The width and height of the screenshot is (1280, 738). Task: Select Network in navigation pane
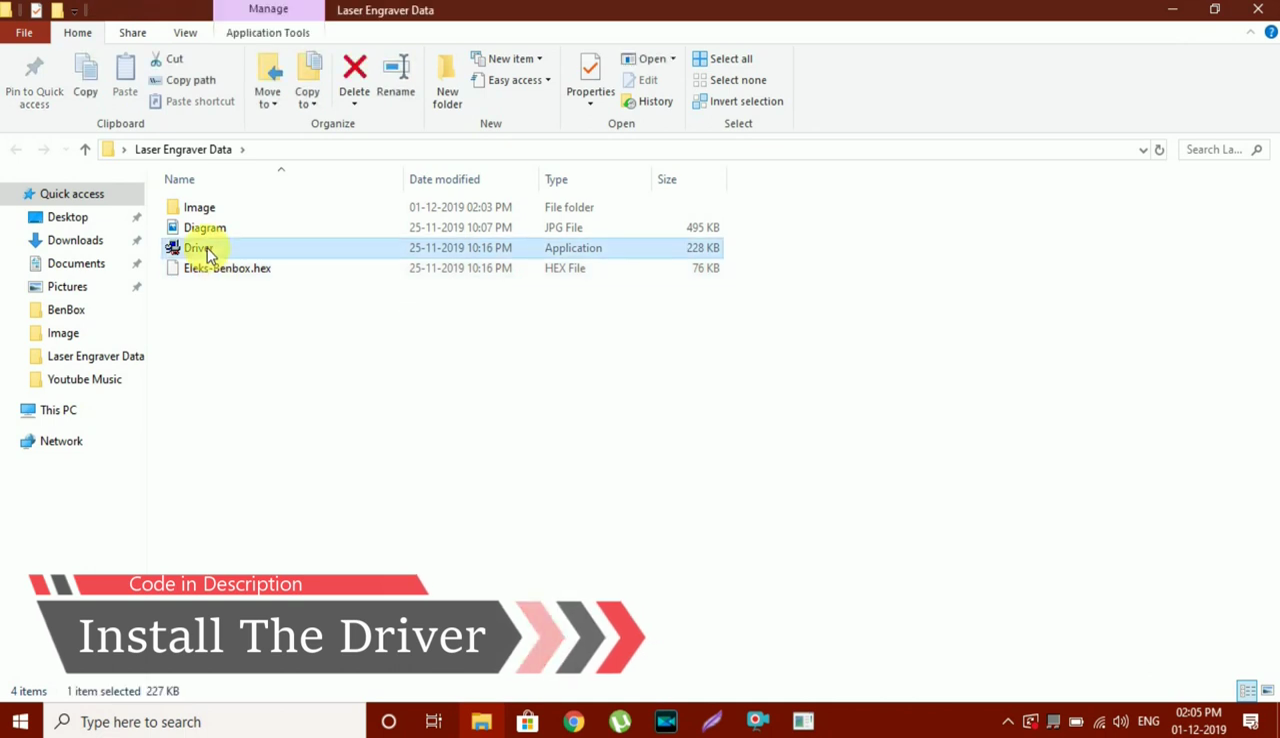(61, 441)
